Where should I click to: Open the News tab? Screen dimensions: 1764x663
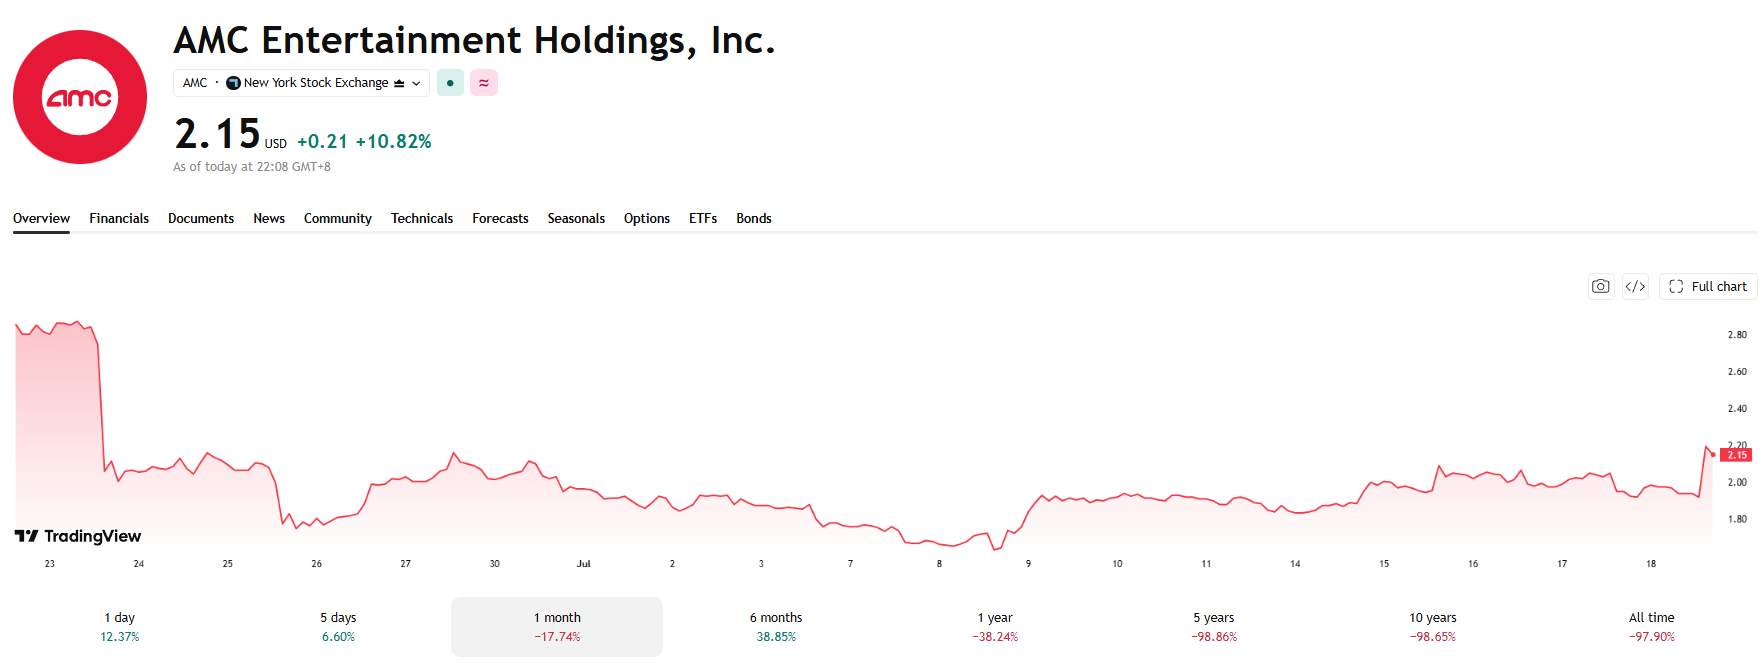[x=269, y=218]
